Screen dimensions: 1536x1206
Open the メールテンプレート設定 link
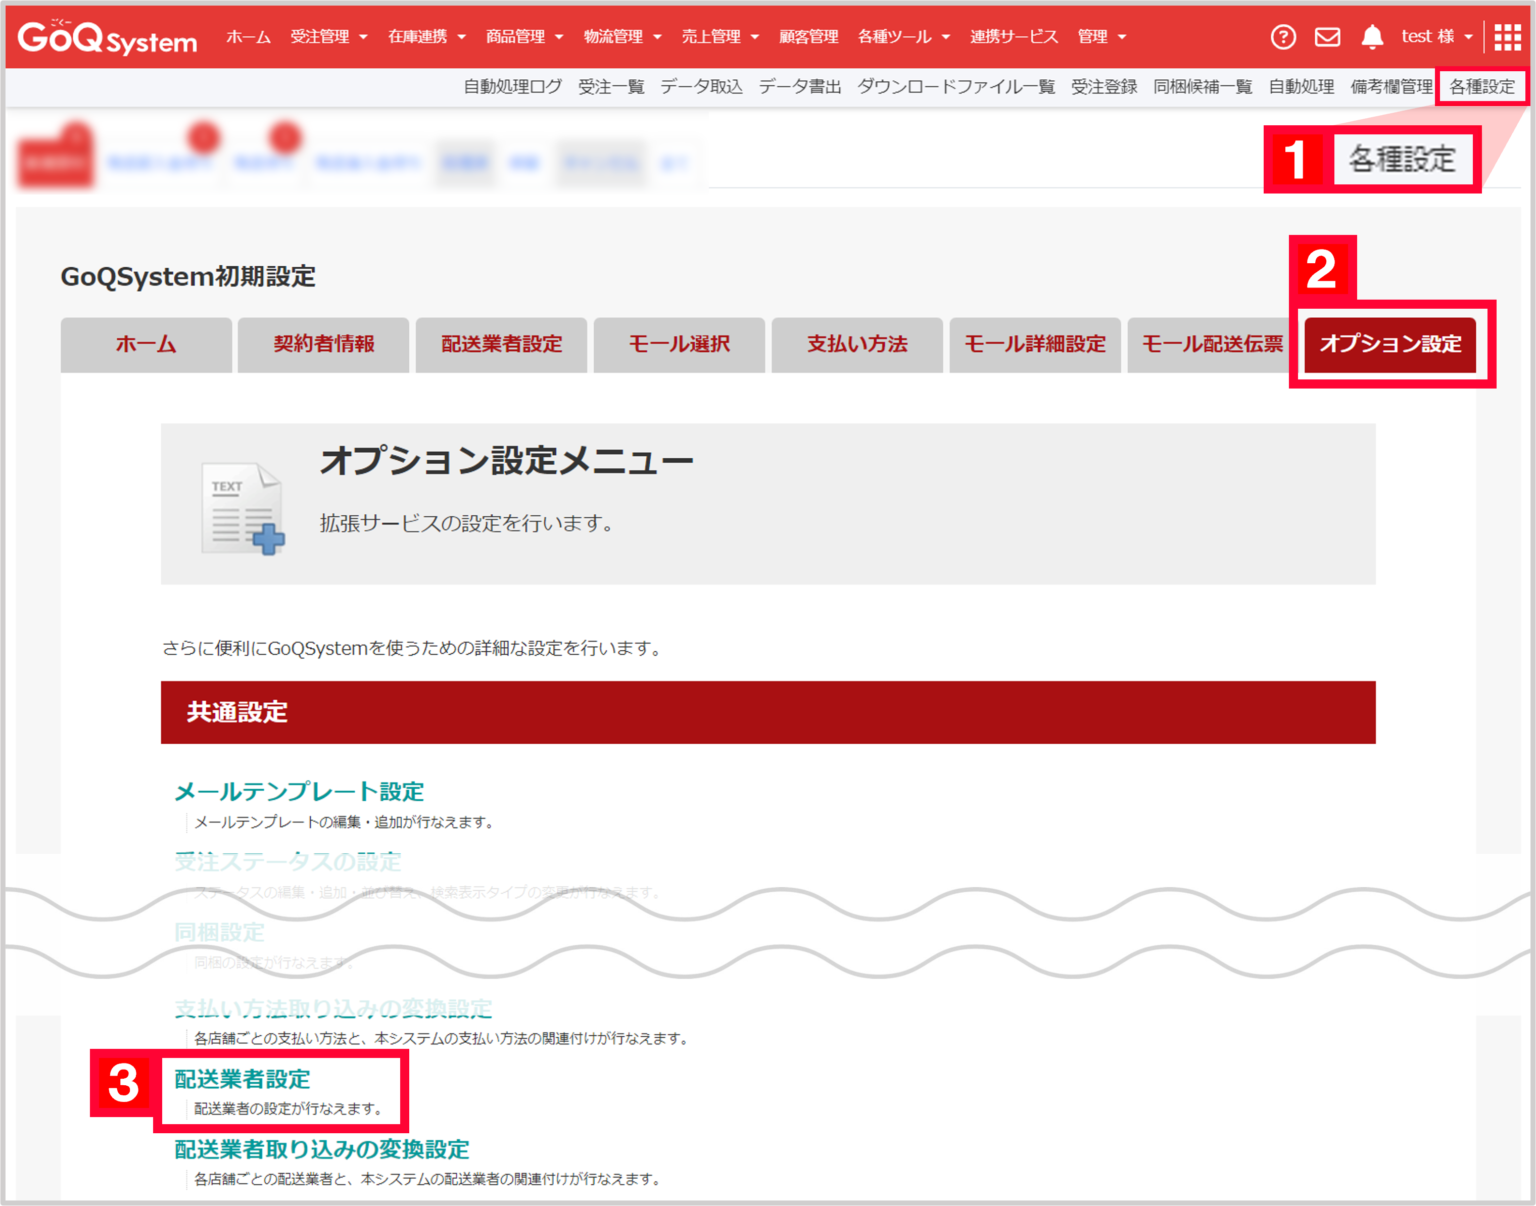(297, 791)
